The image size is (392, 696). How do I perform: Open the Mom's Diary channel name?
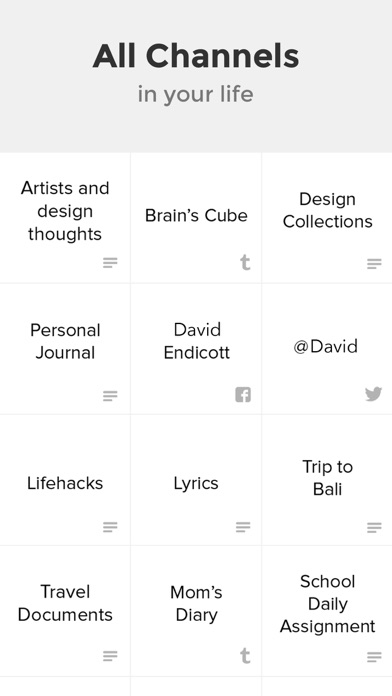[196, 604]
